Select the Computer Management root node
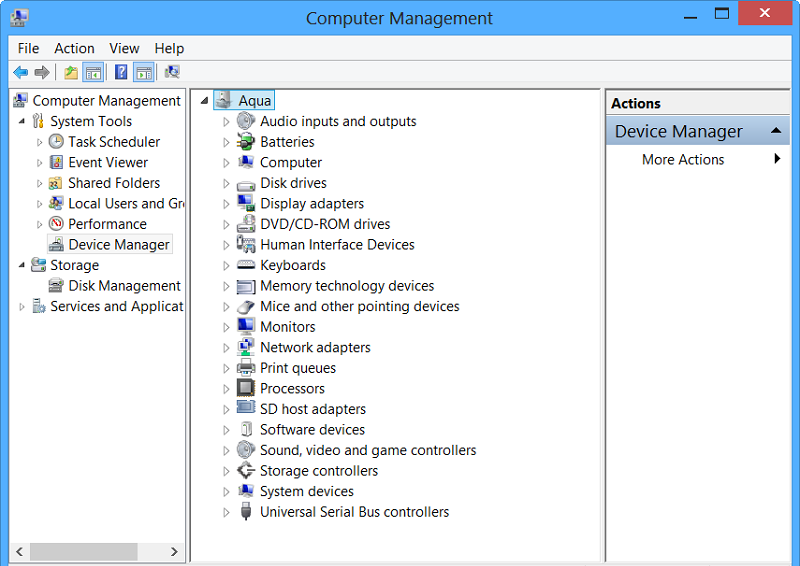 [106, 101]
